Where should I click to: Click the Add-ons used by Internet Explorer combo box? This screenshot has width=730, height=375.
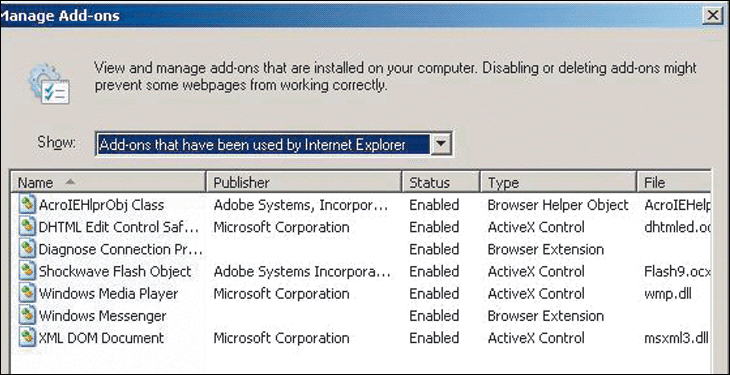point(274,145)
